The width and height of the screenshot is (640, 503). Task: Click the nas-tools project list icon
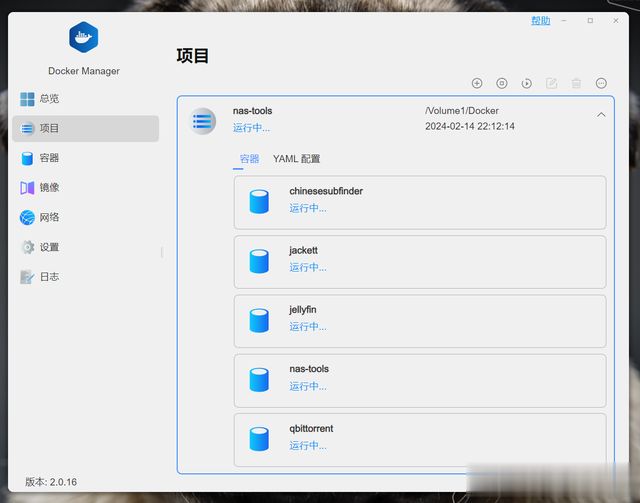[x=202, y=121]
